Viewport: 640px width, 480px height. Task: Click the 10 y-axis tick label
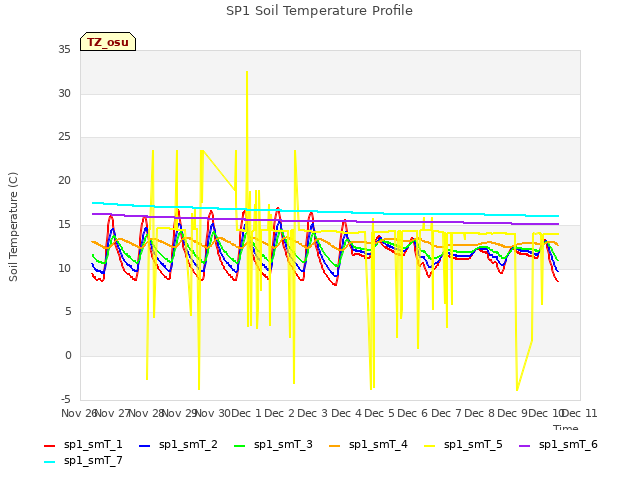click(64, 268)
